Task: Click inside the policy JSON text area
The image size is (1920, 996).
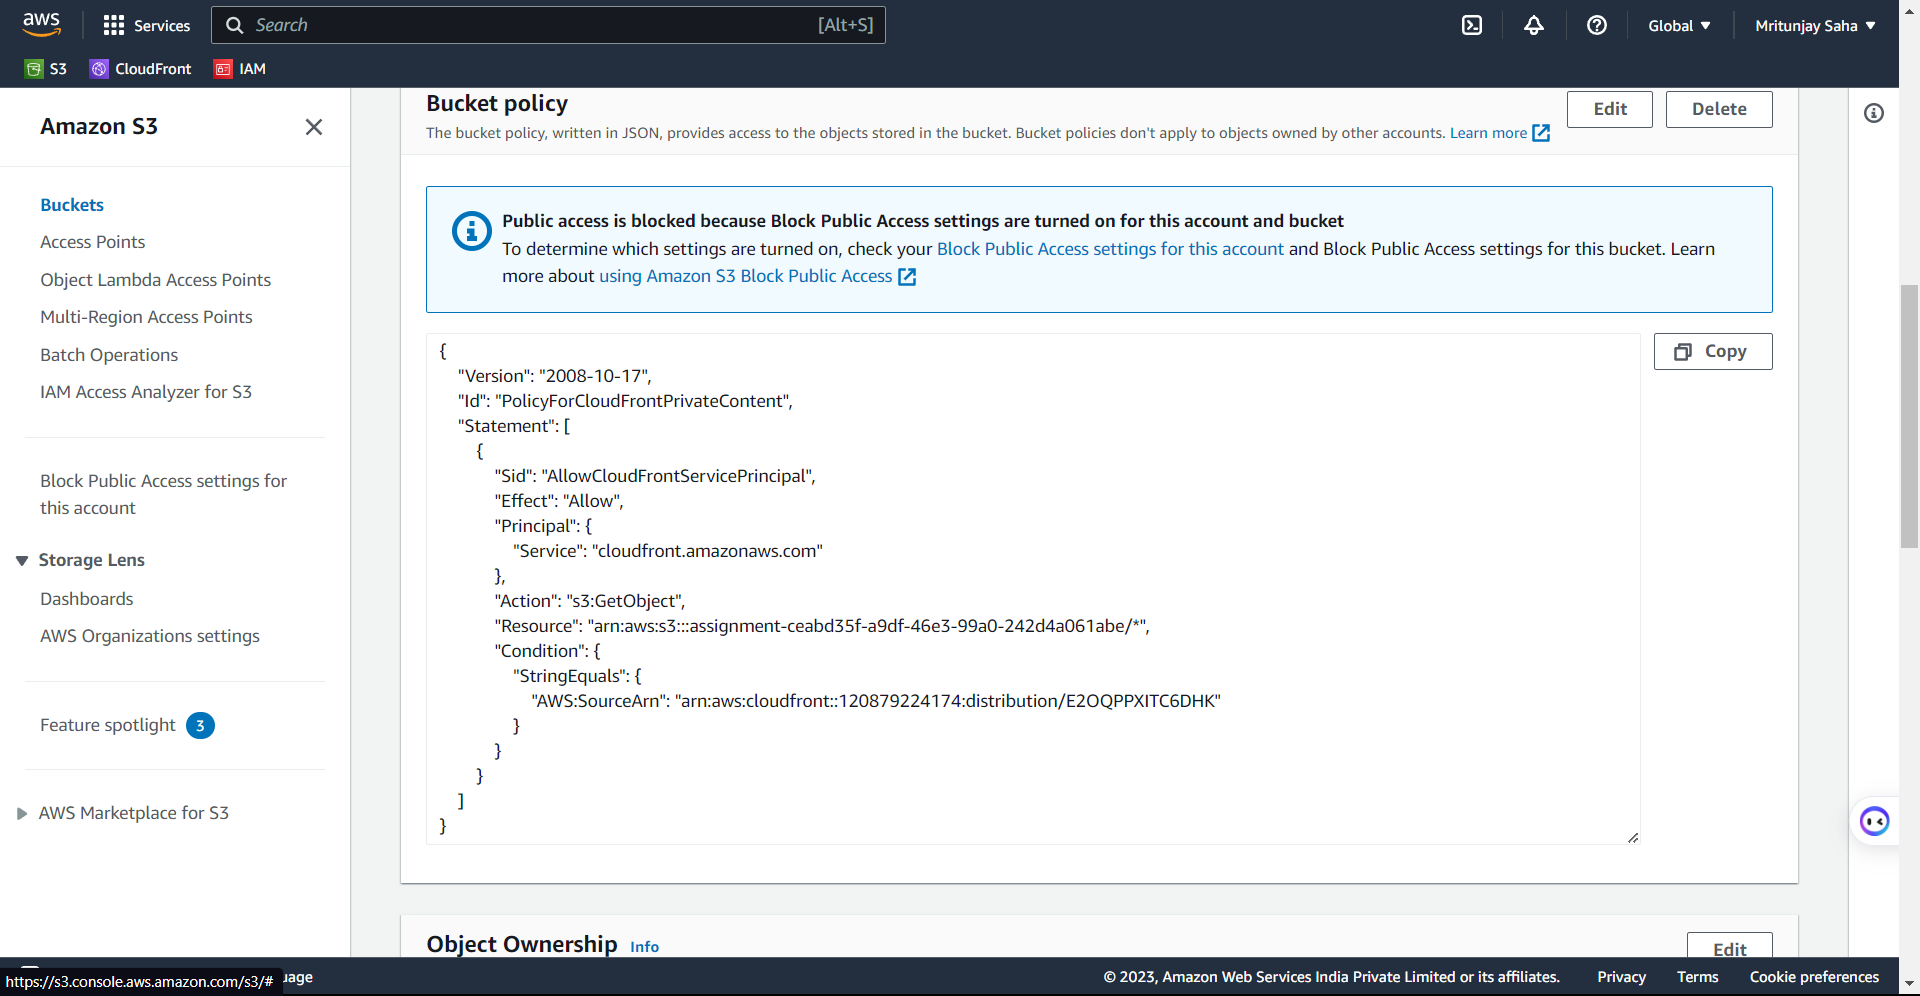Action: pyautogui.click(x=1033, y=589)
